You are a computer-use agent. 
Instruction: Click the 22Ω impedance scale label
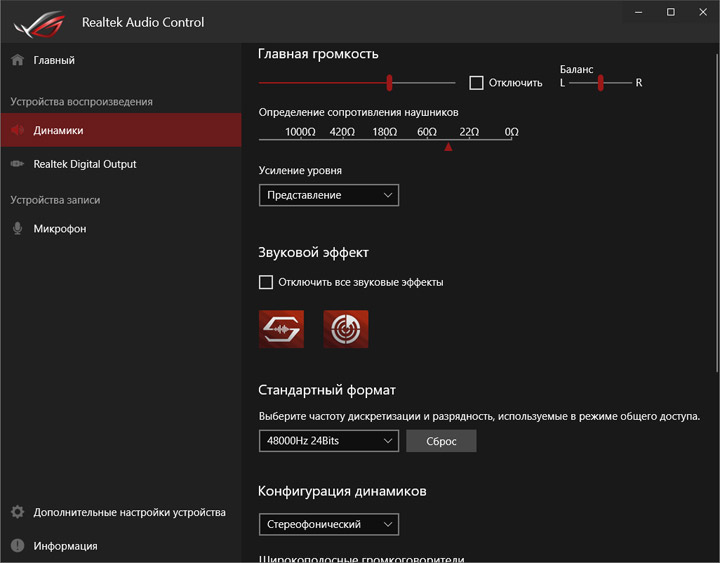pos(469,132)
